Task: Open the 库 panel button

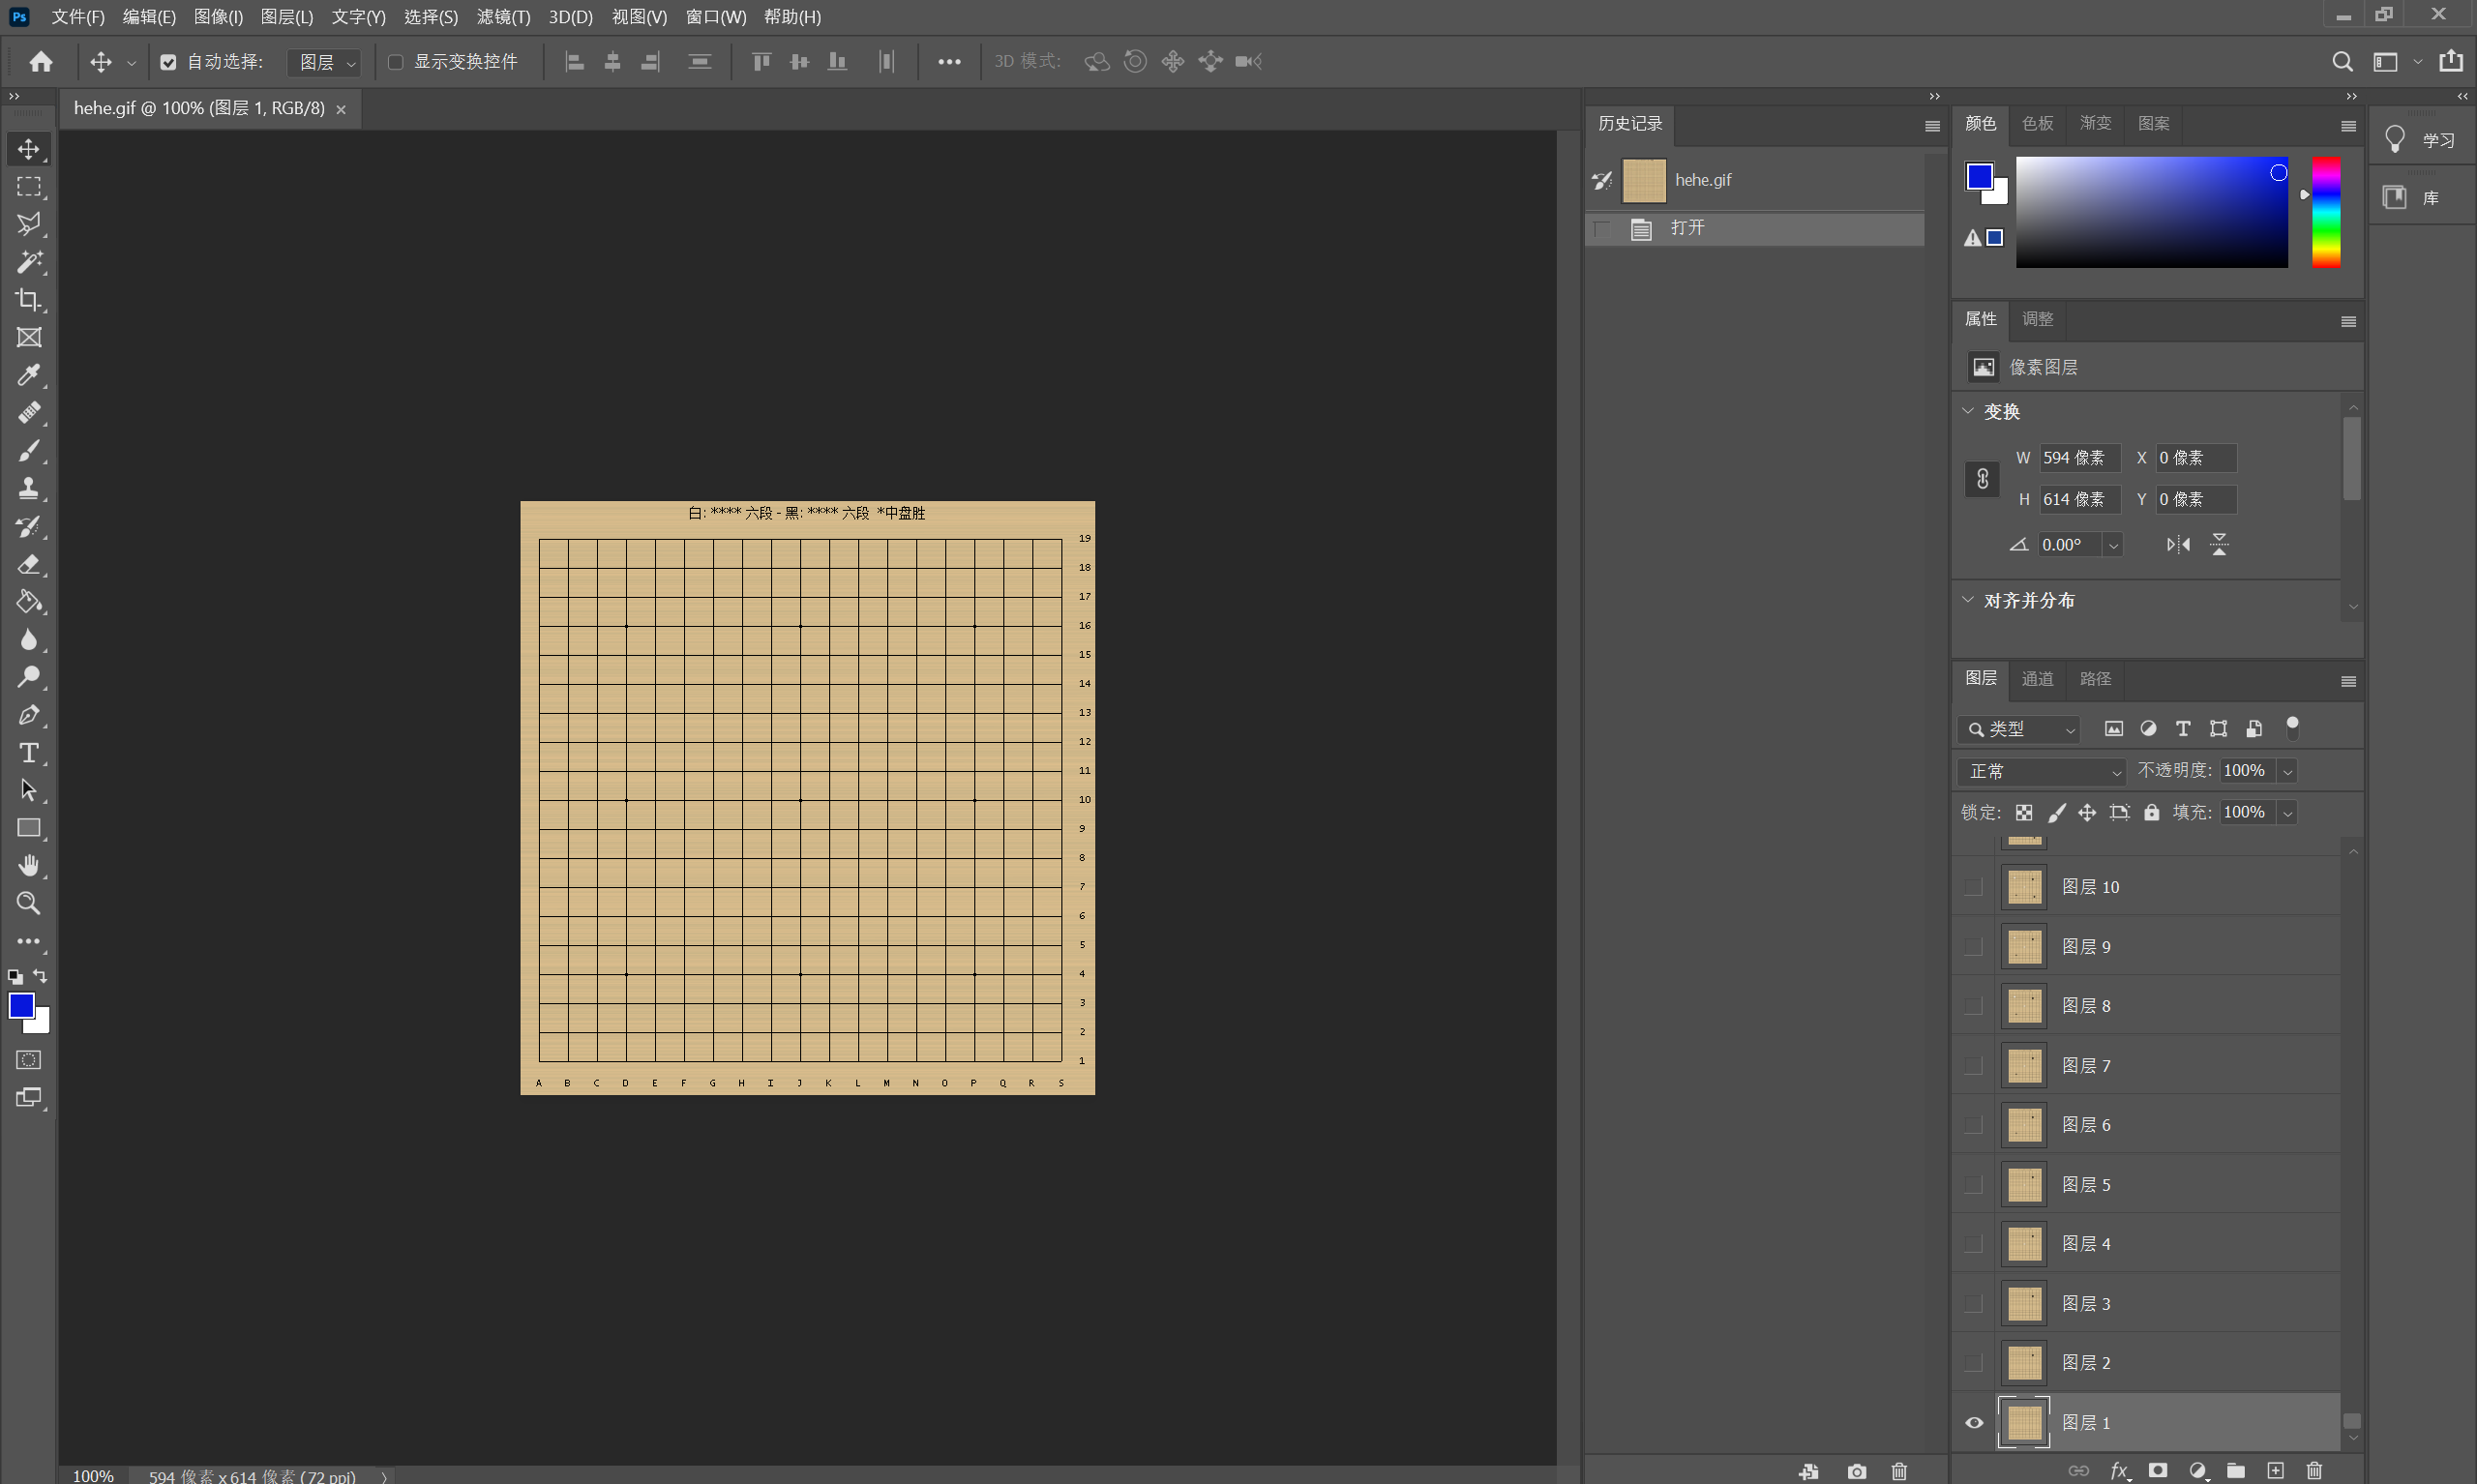Action: point(2420,197)
